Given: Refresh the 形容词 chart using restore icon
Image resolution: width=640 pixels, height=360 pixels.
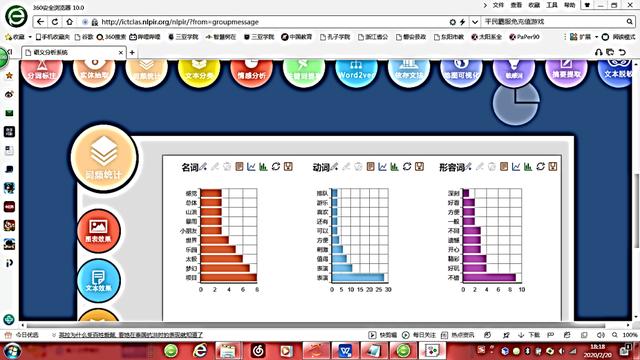Looking at the screenshot, I should 540,167.
